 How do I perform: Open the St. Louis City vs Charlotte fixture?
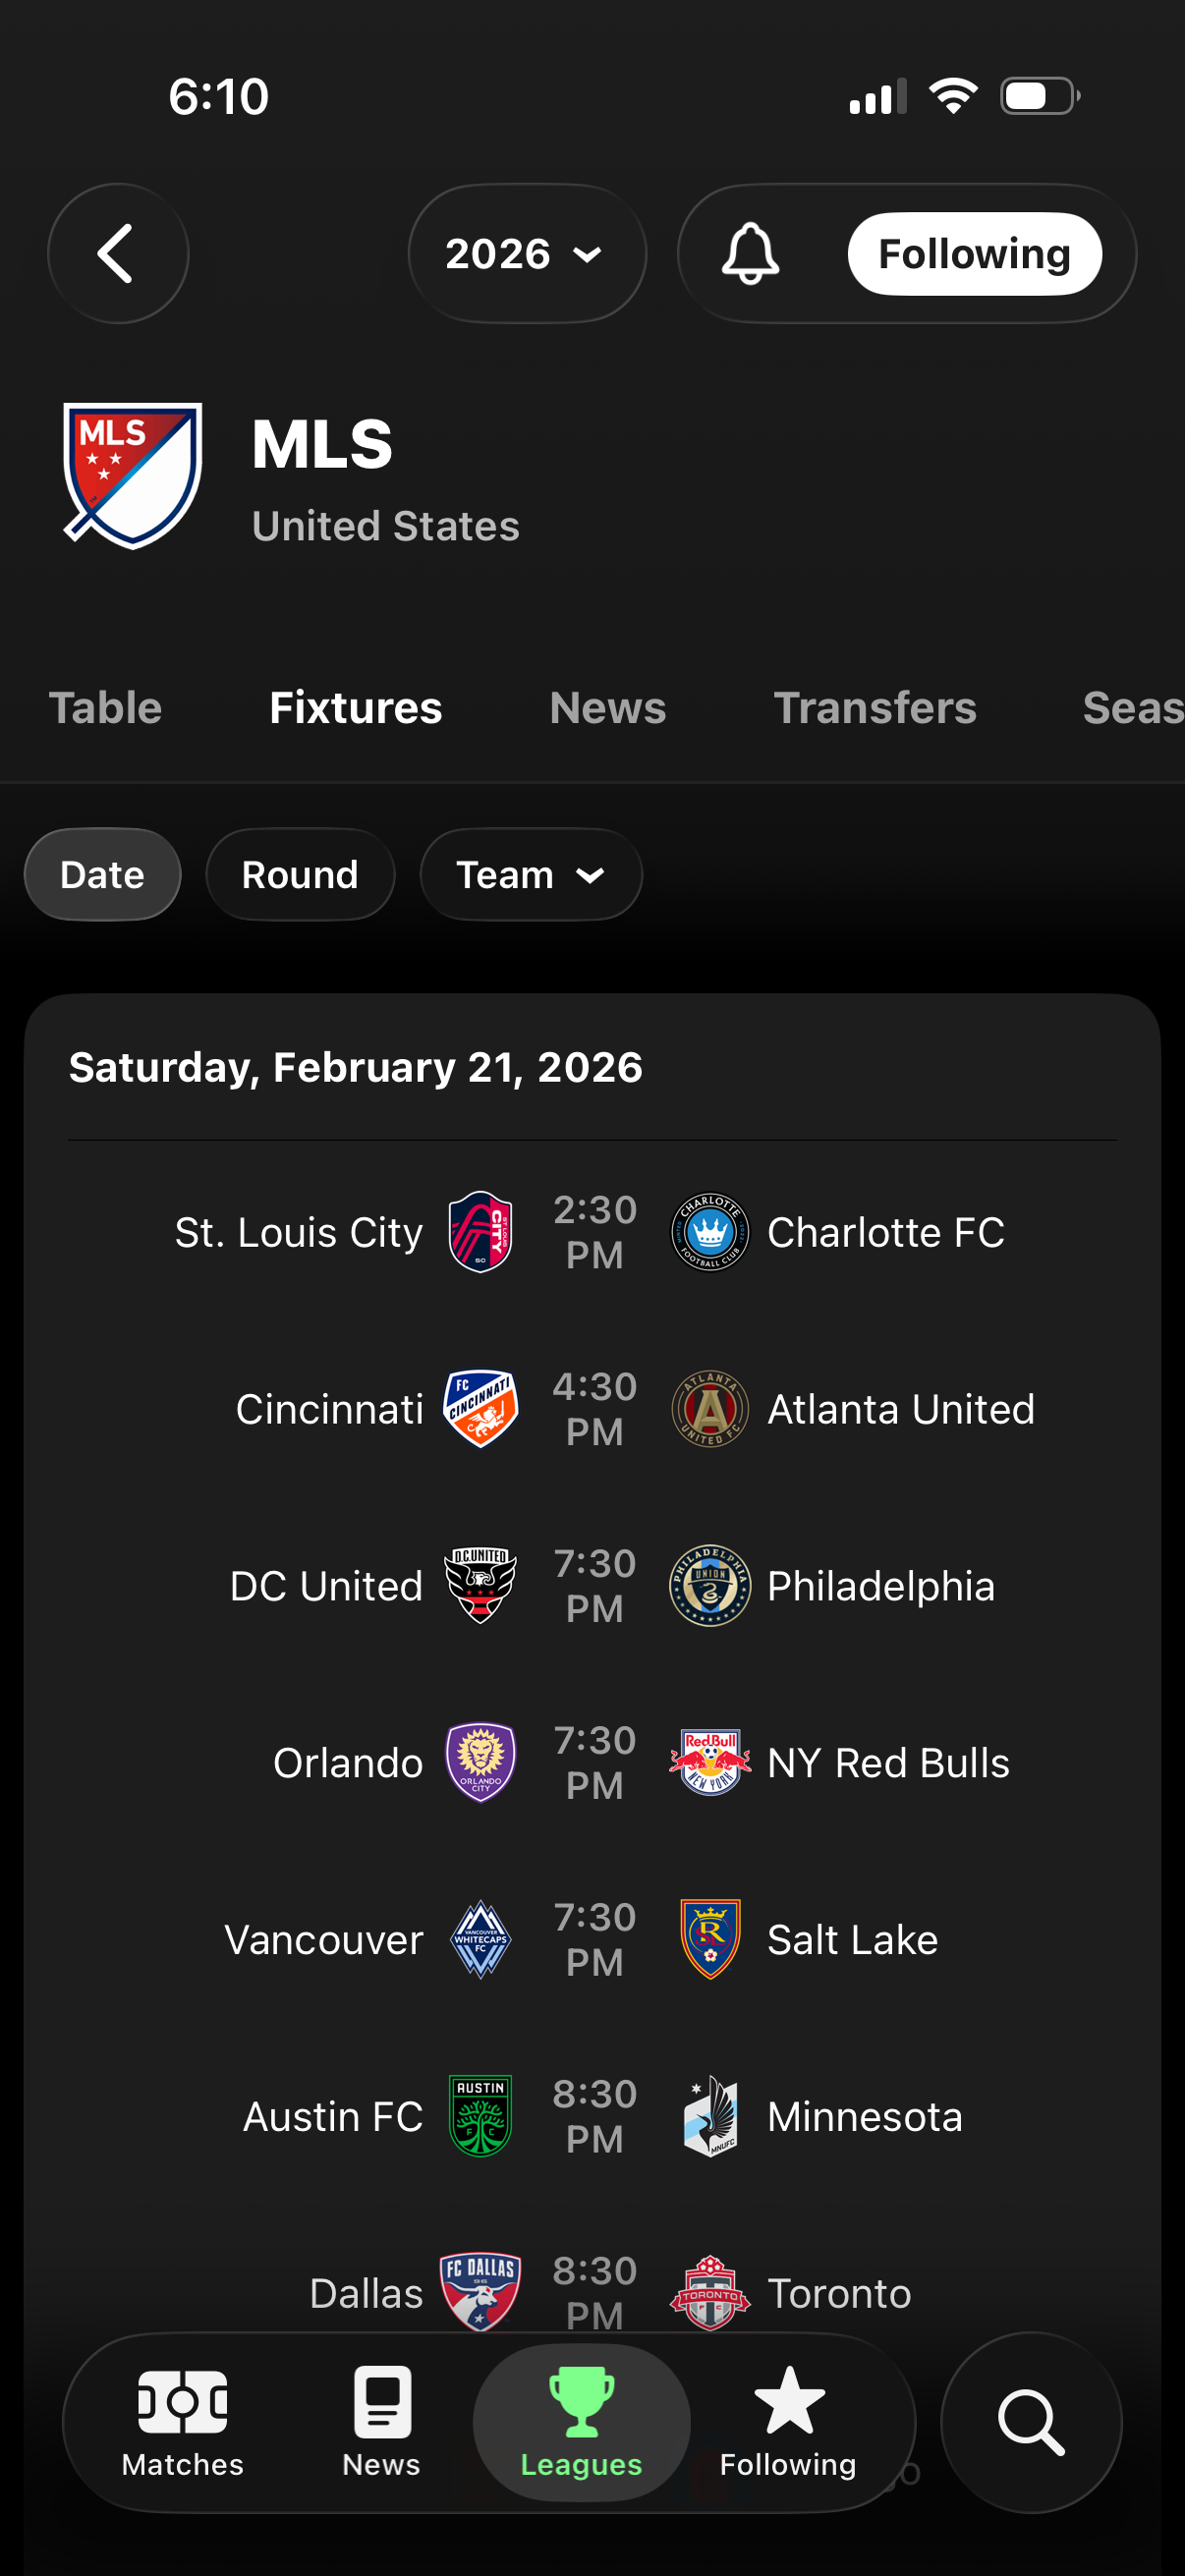pos(594,1232)
